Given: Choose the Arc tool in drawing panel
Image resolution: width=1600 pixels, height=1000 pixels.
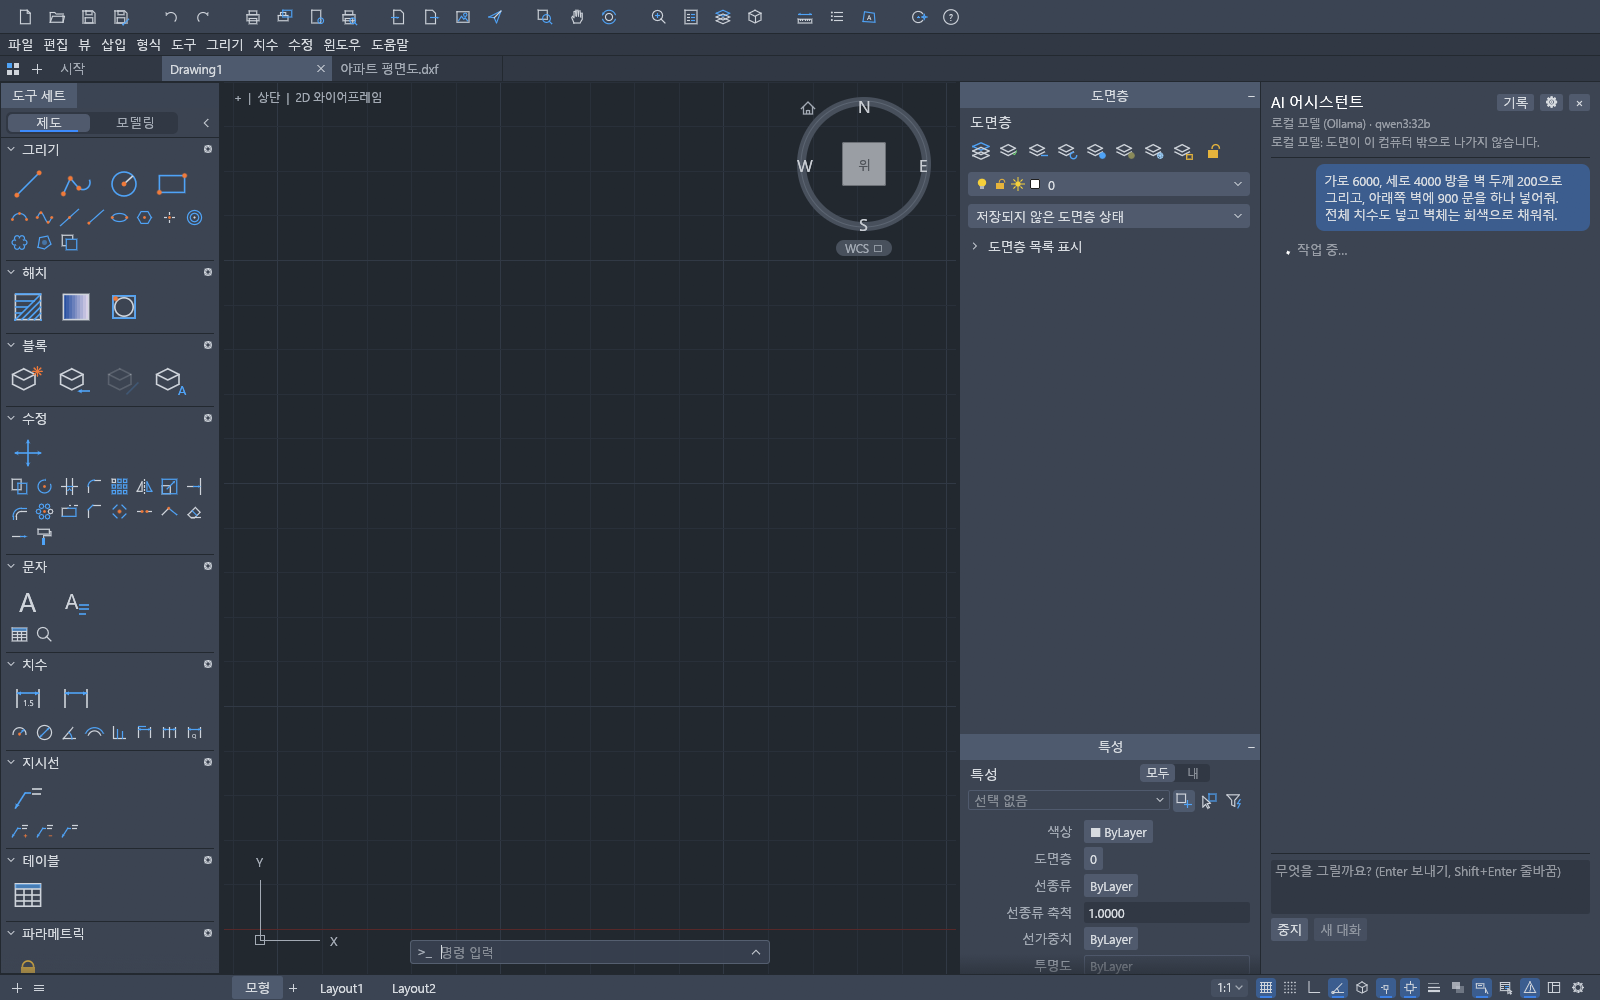Looking at the screenshot, I should tap(19, 217).
